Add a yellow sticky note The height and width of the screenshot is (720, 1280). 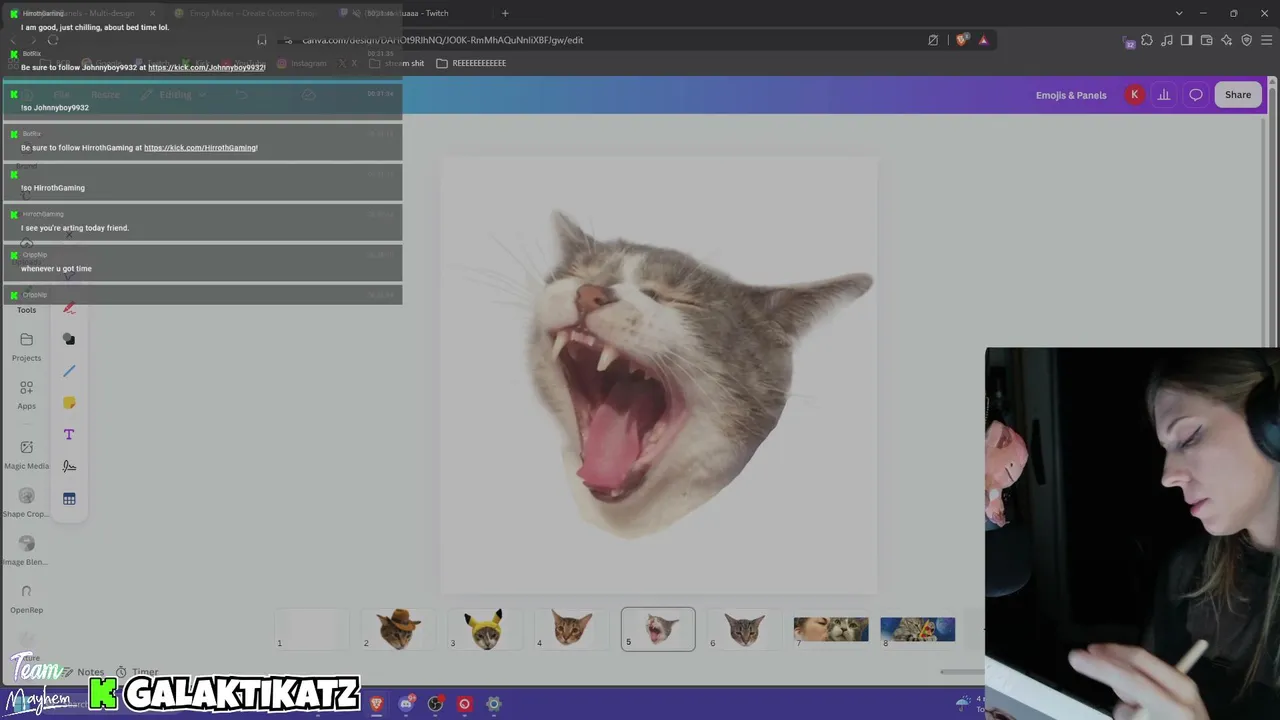(x=69, y=403)
